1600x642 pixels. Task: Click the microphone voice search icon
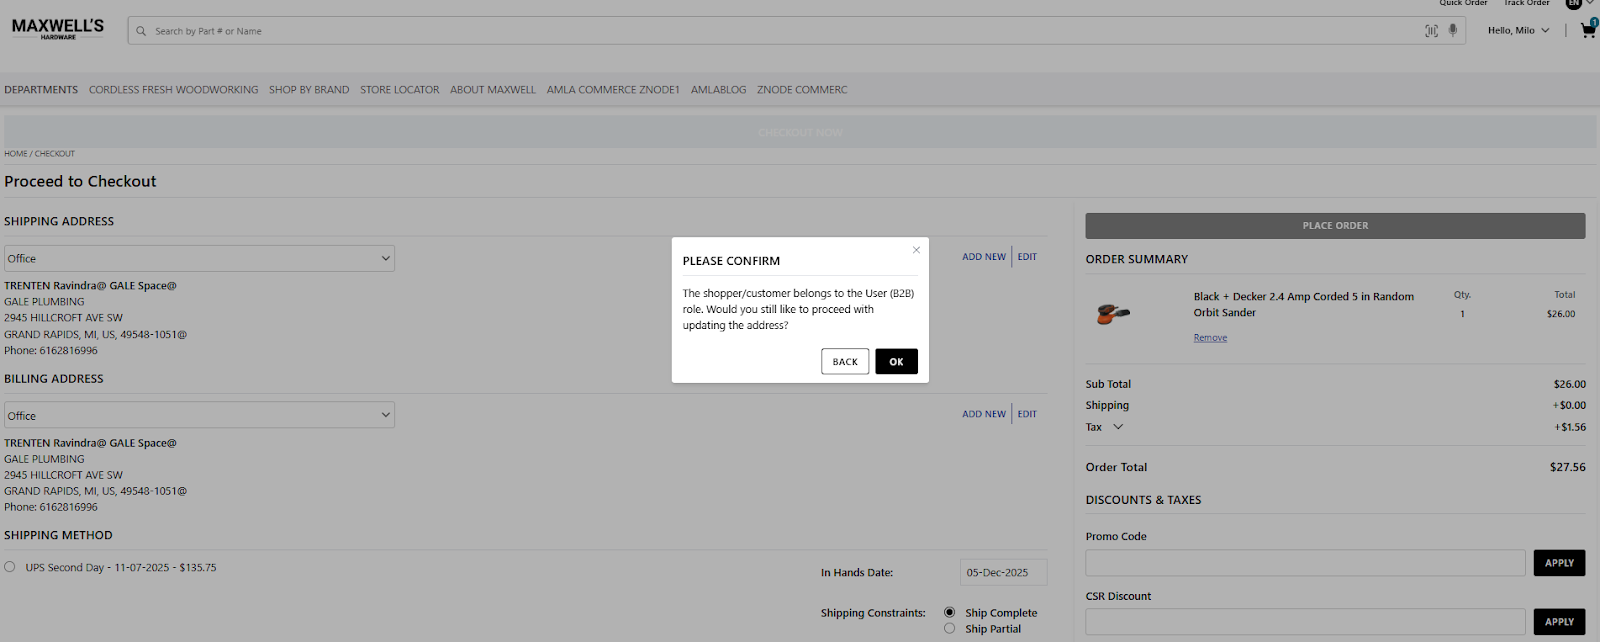(1453, 30)
